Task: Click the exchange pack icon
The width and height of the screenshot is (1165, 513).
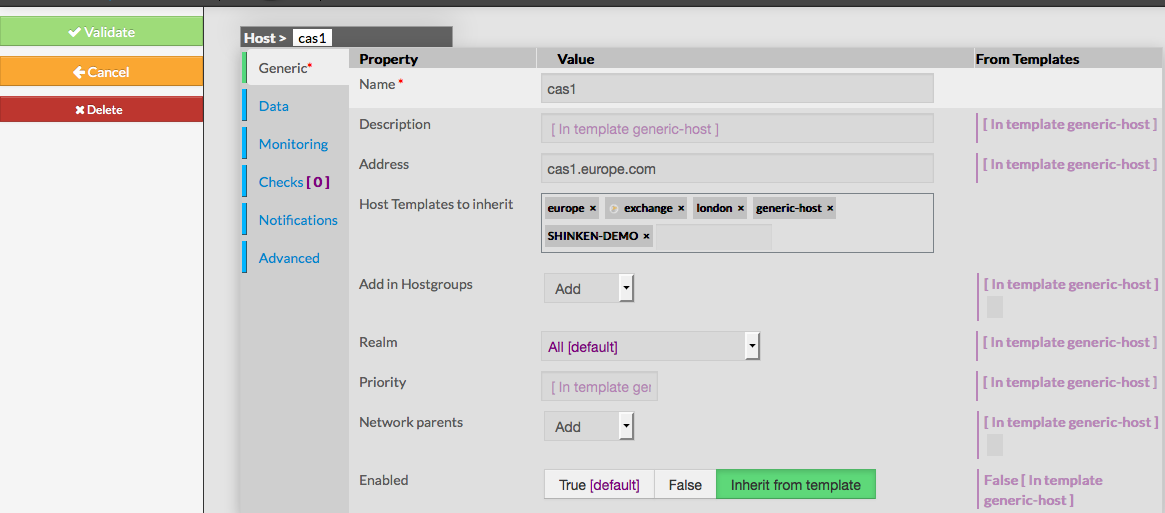Action: (x=614, y=209)
